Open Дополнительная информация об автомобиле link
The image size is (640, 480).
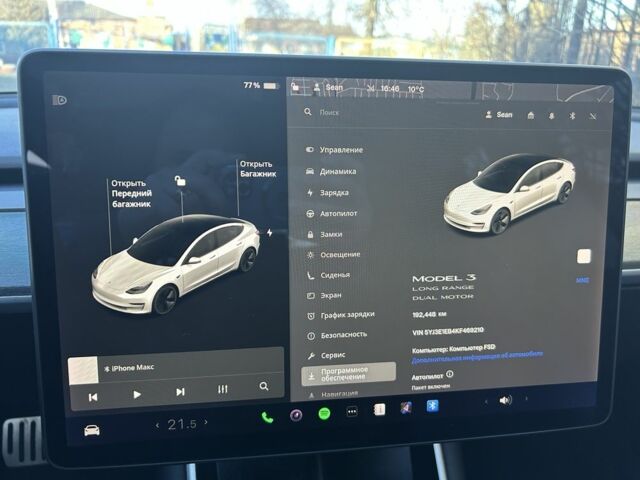477,354
